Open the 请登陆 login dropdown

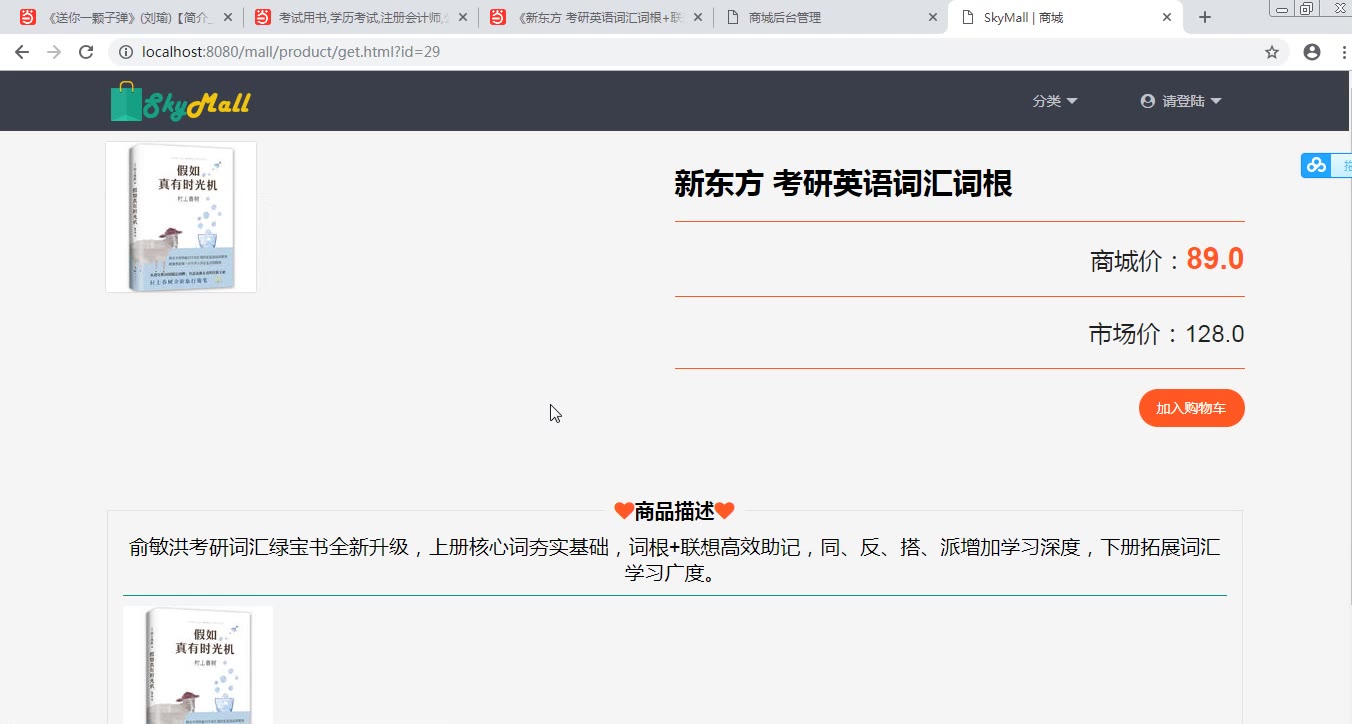tap(1181, 101)
